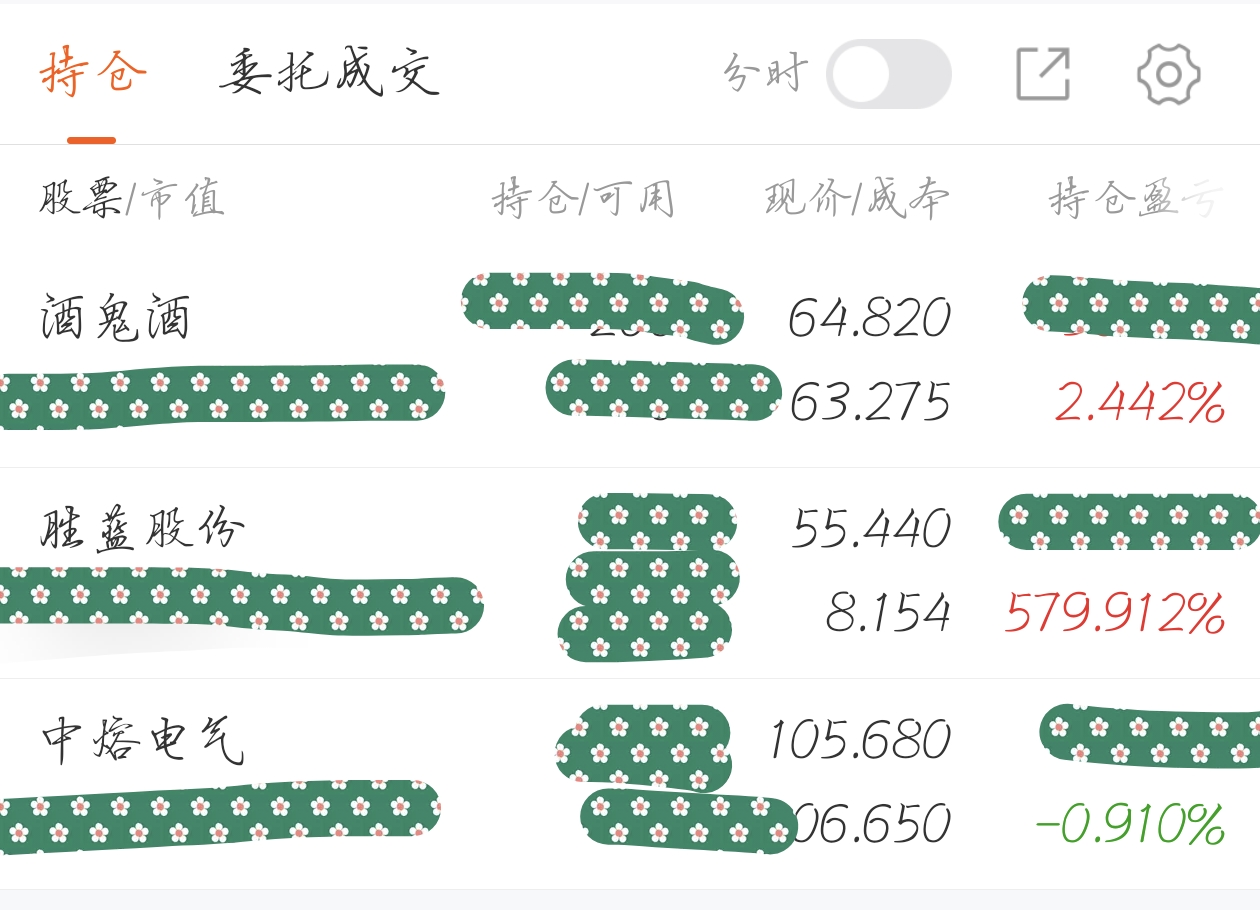Open the share/export icon
Viewport: 1260px width, 910px height.
click(1043, 73)
